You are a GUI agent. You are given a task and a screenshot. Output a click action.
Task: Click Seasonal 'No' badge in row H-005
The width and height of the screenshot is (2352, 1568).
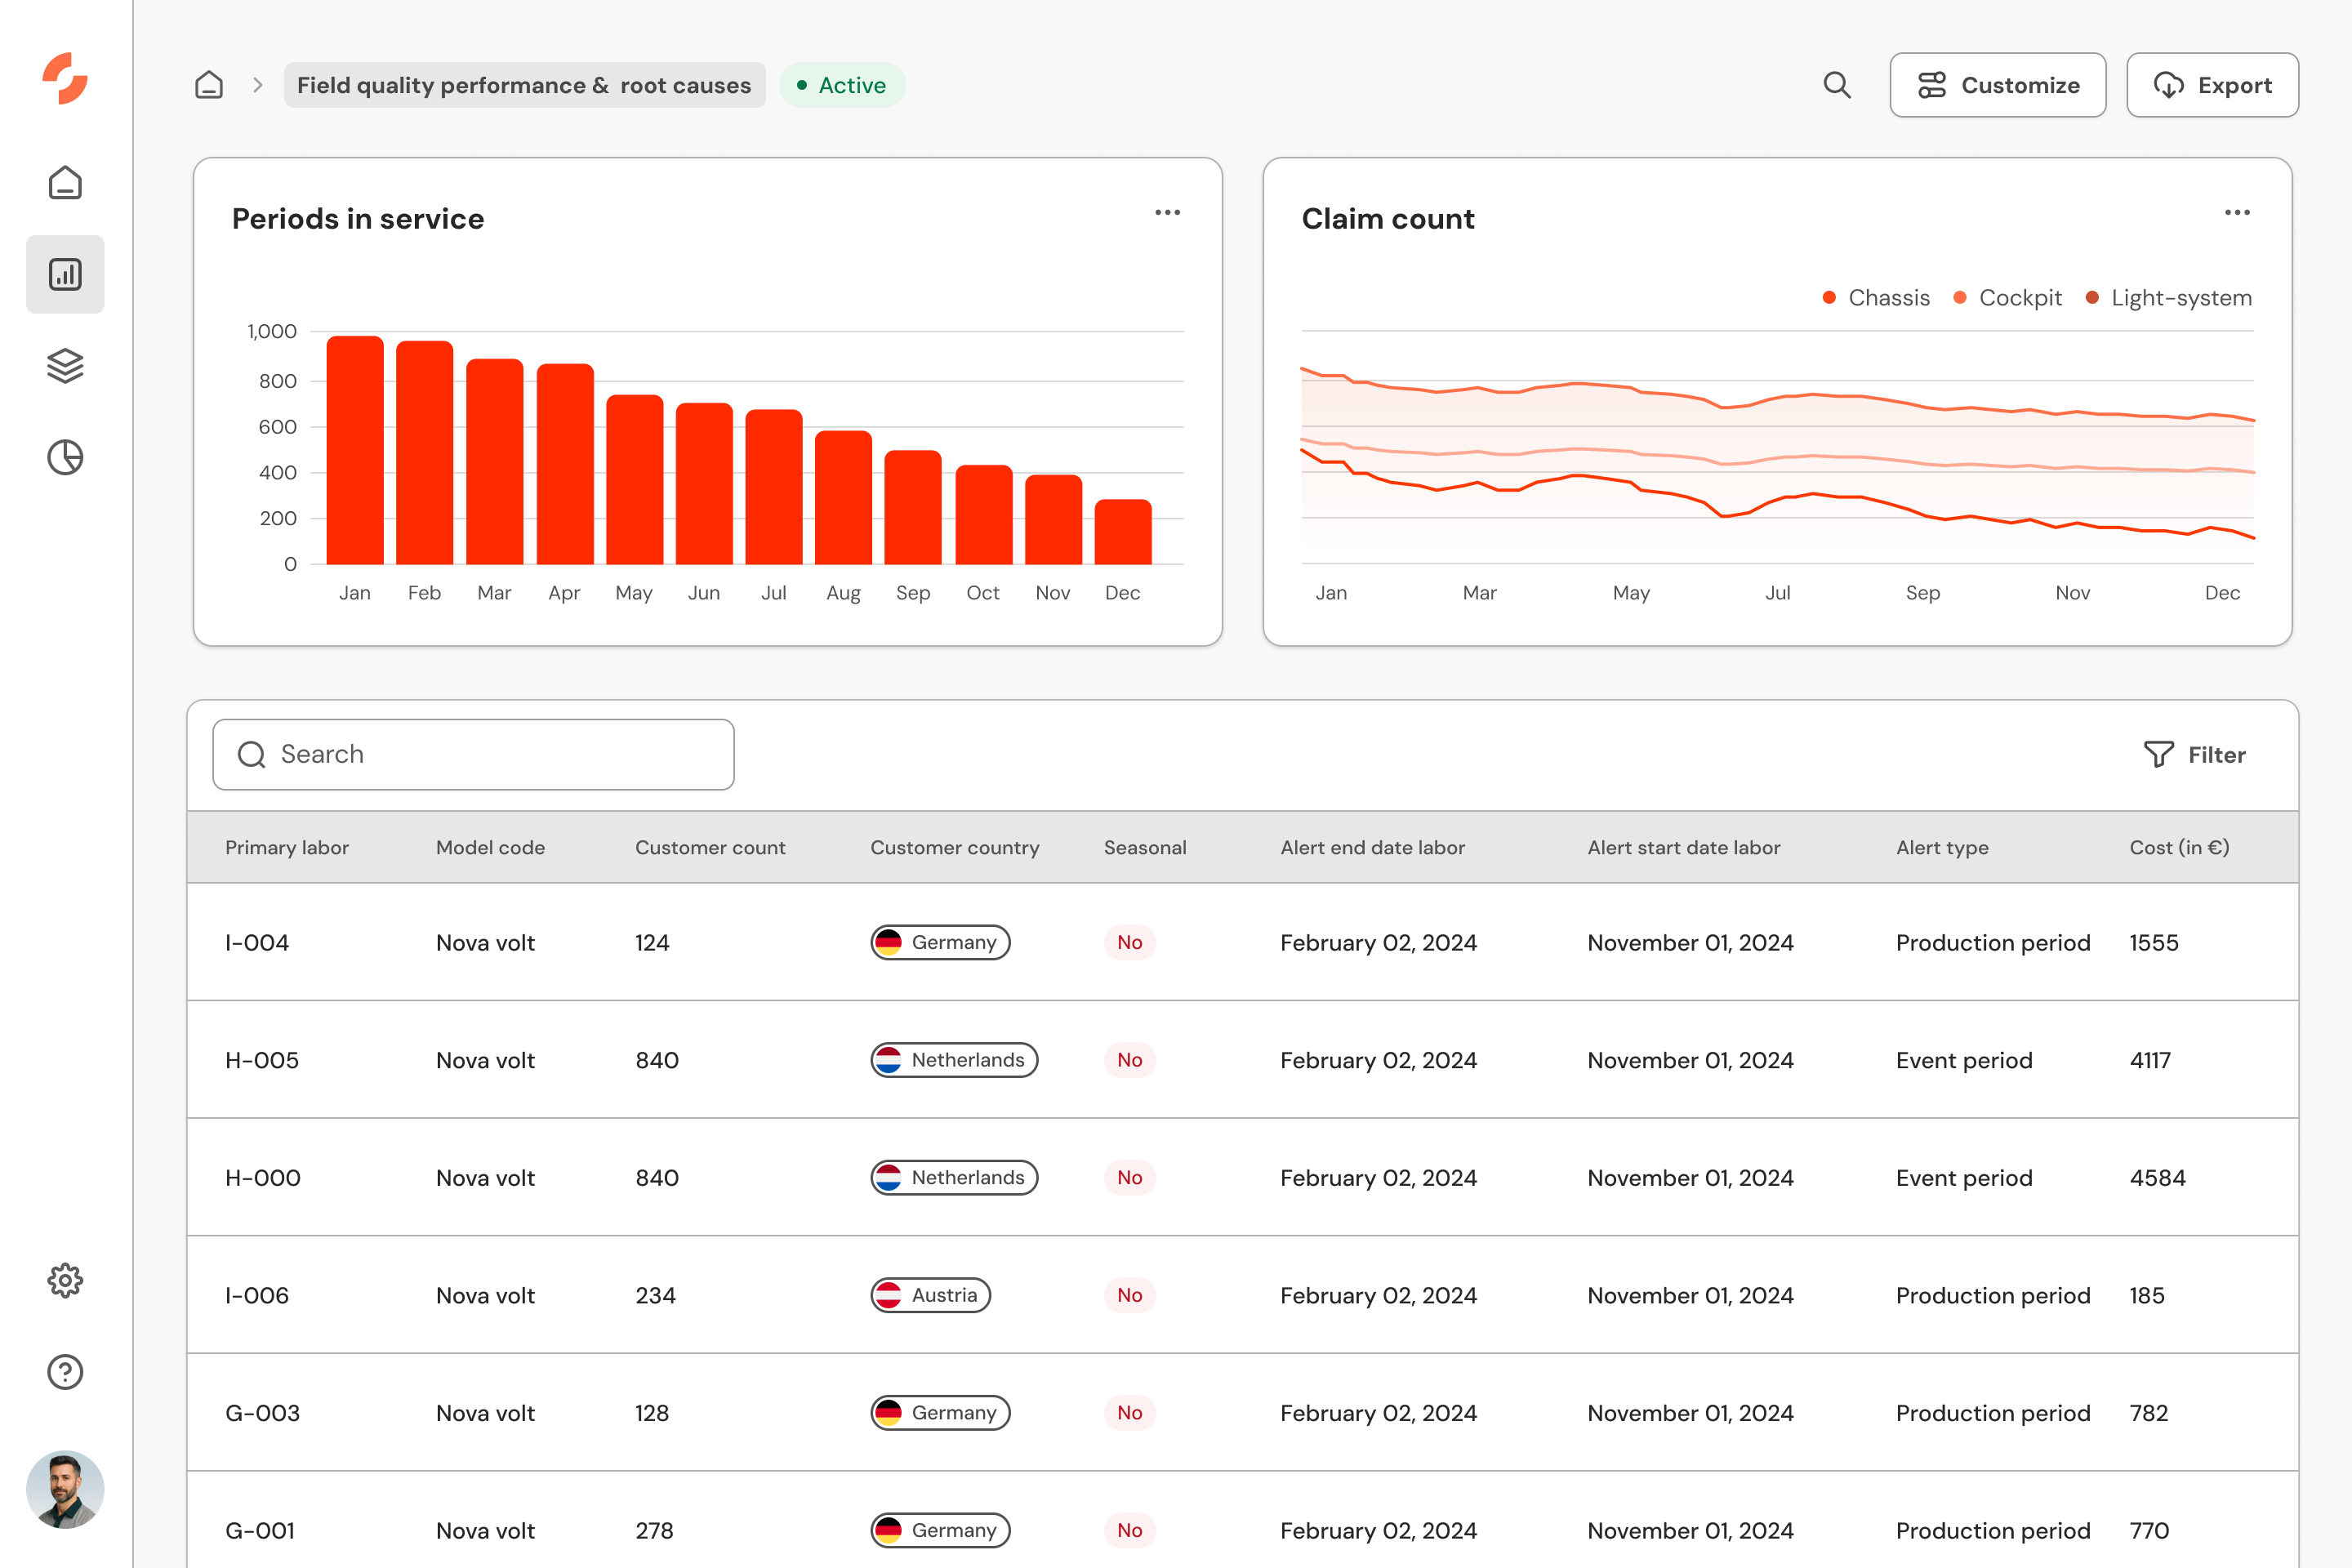click(x=1130, y=1060)
